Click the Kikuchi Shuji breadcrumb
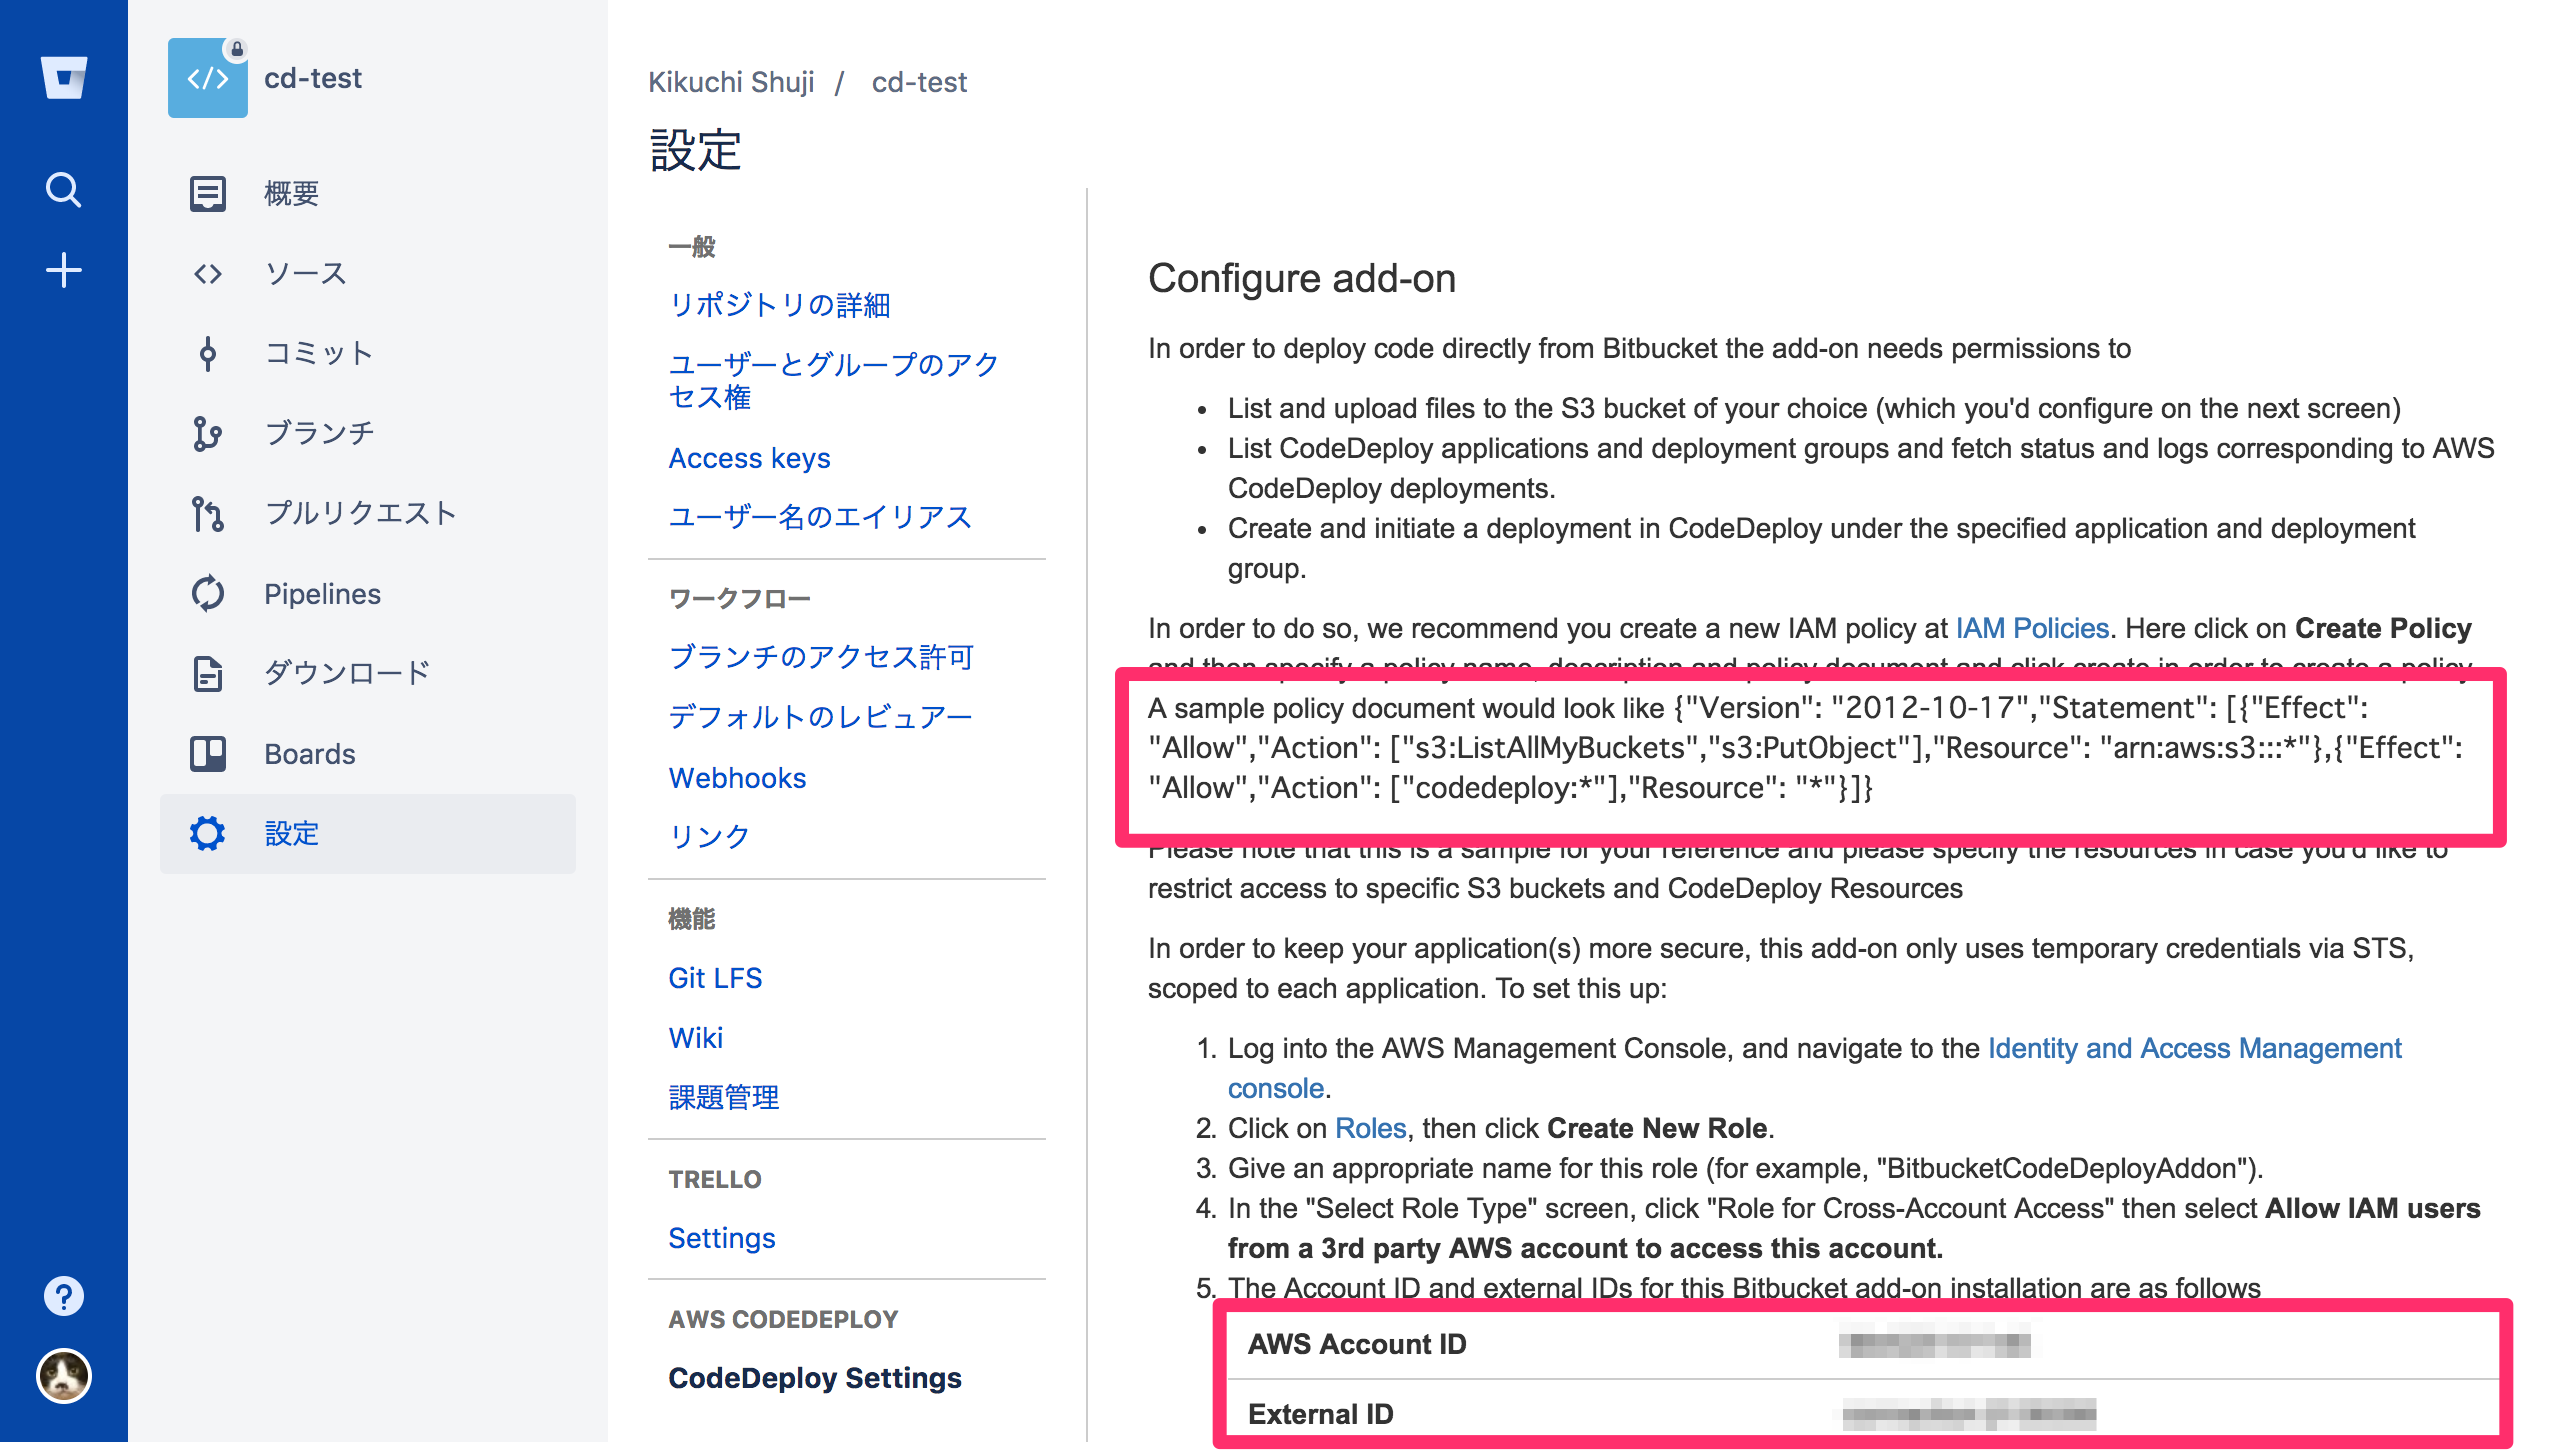The width and height of the screenshot is (2560, 1450). click(x=731, y=82)
